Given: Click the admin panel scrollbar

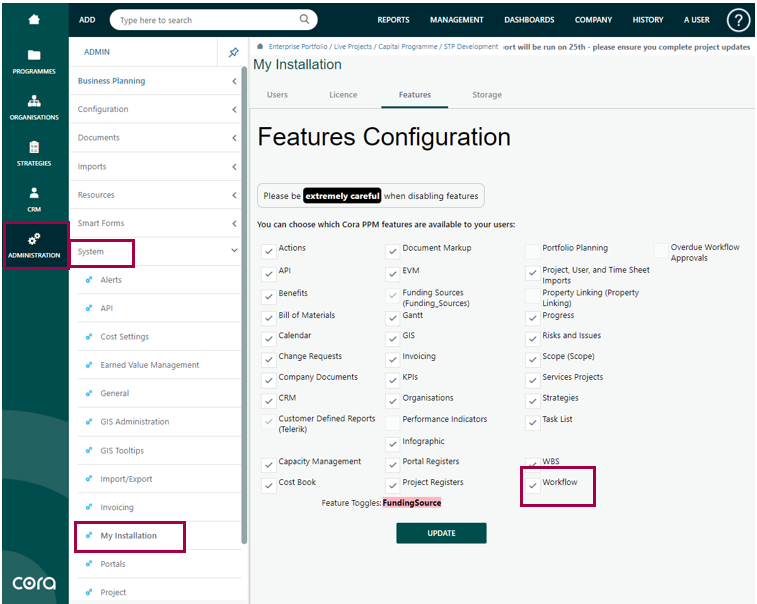Looking at the screenshot, I should click(244, 304).
